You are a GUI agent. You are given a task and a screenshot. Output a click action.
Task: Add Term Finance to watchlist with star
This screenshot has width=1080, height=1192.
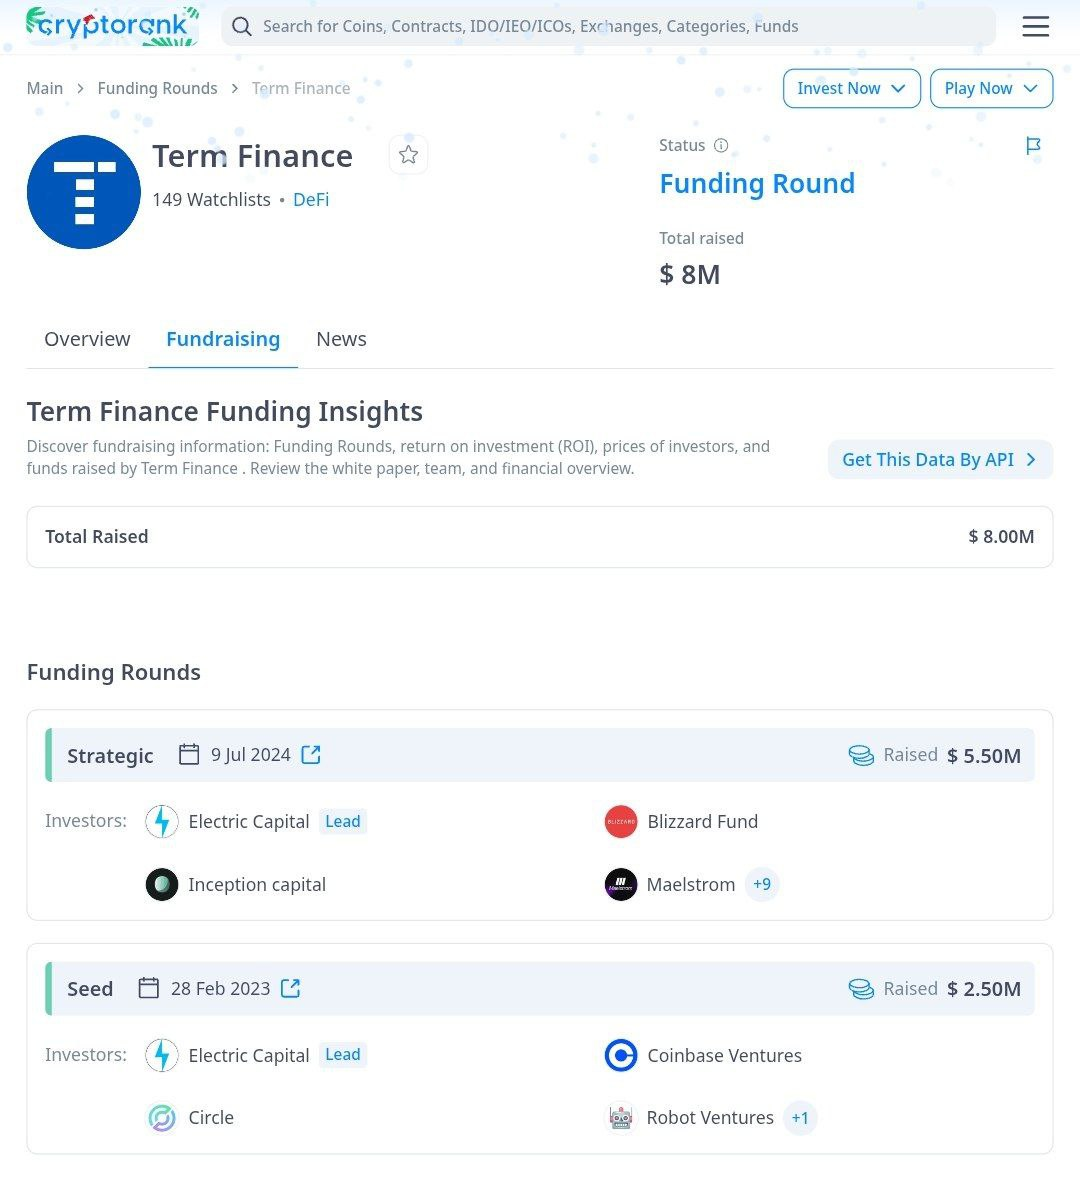click(408, 155)
